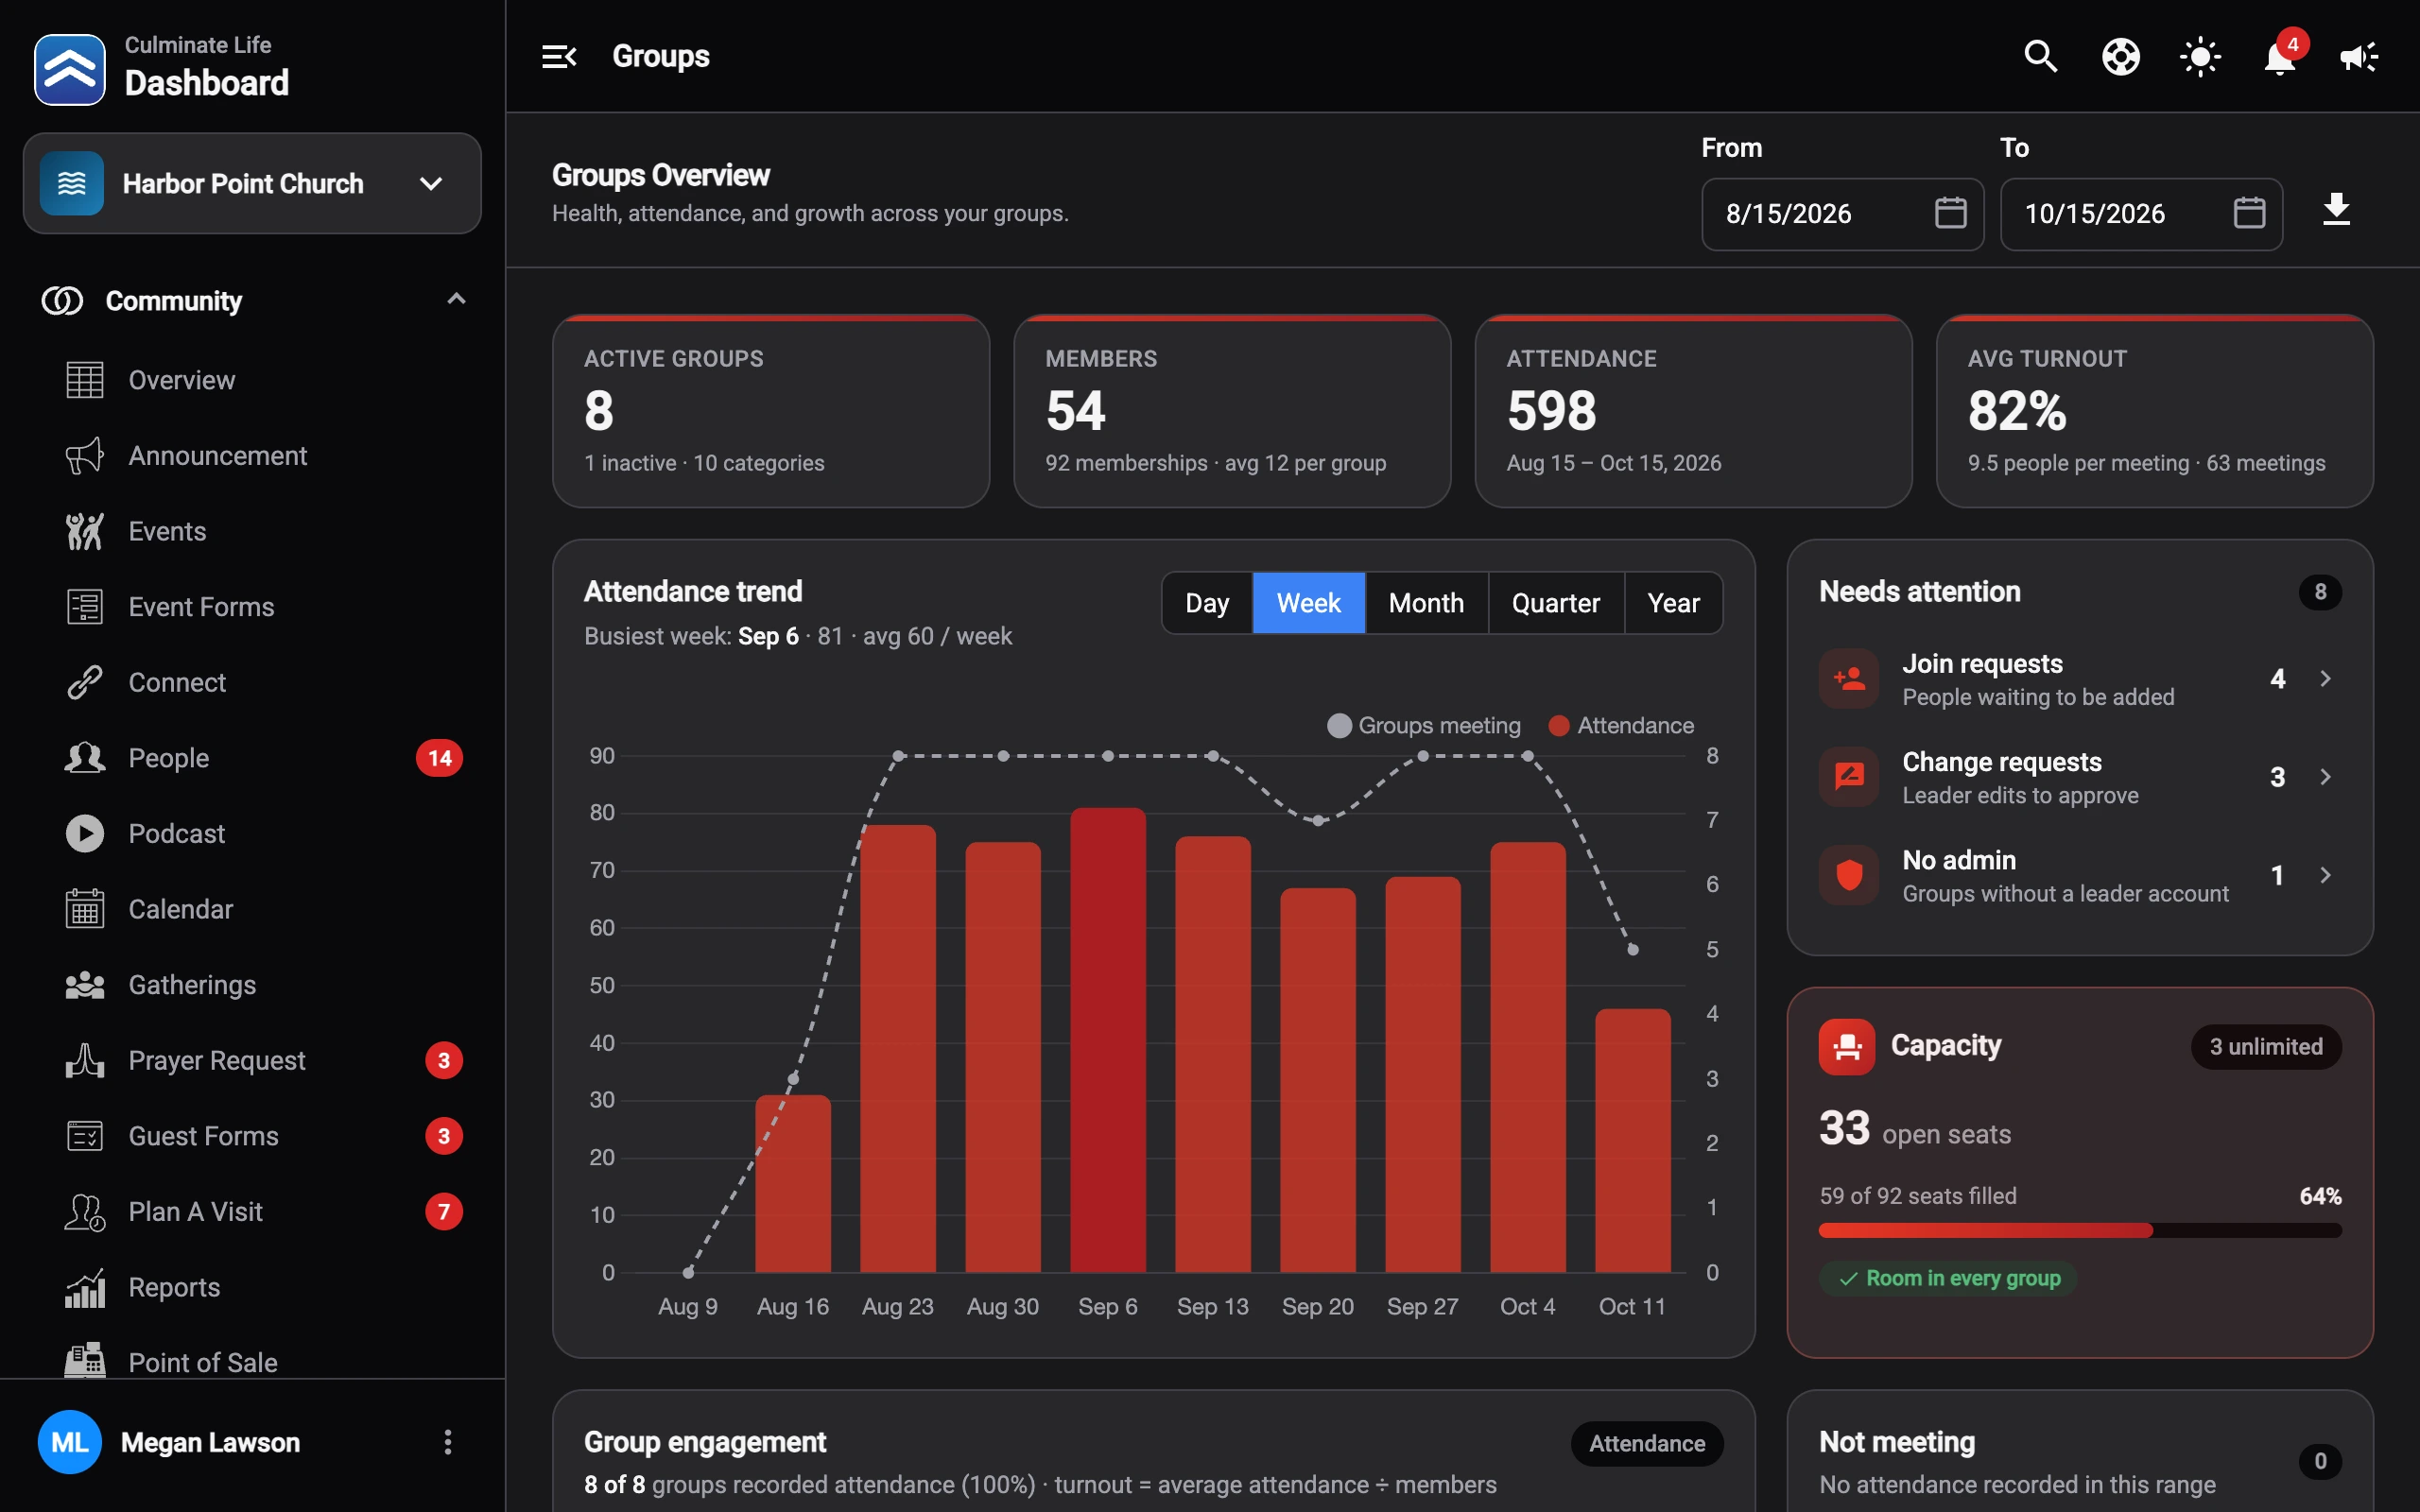
Task: Open the From date calendar picker
Action: pyautogui.click(x=1950, y=213)
